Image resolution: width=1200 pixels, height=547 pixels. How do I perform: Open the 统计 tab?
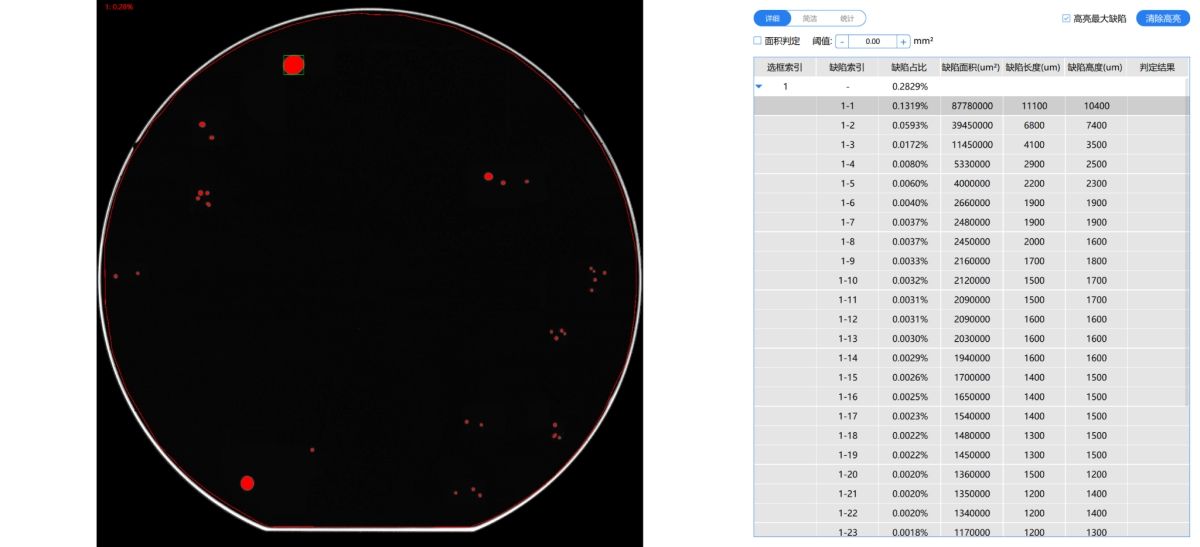point(847,18)
